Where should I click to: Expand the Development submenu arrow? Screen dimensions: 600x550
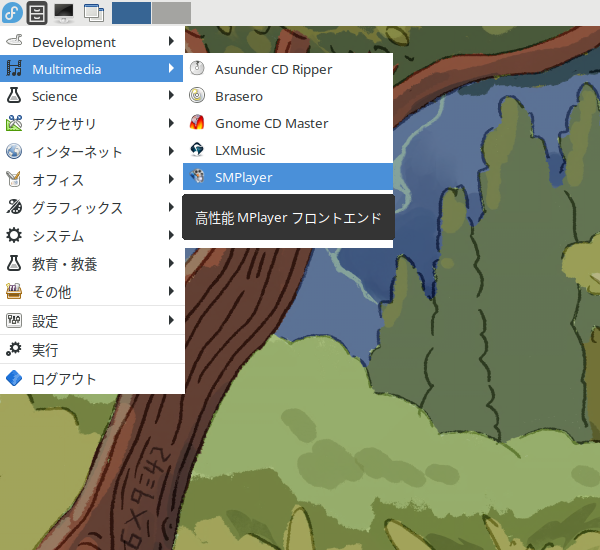[x=171, y=41]
